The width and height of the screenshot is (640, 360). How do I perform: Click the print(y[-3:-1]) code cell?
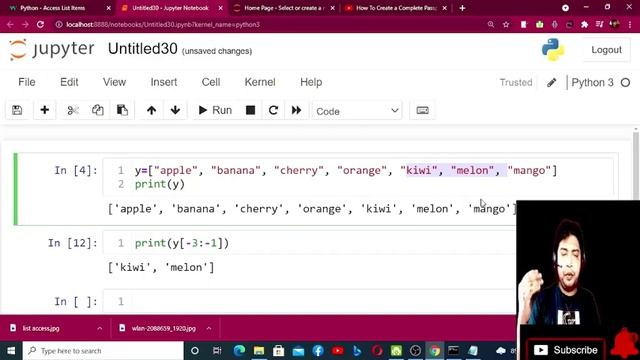point(309,243)
